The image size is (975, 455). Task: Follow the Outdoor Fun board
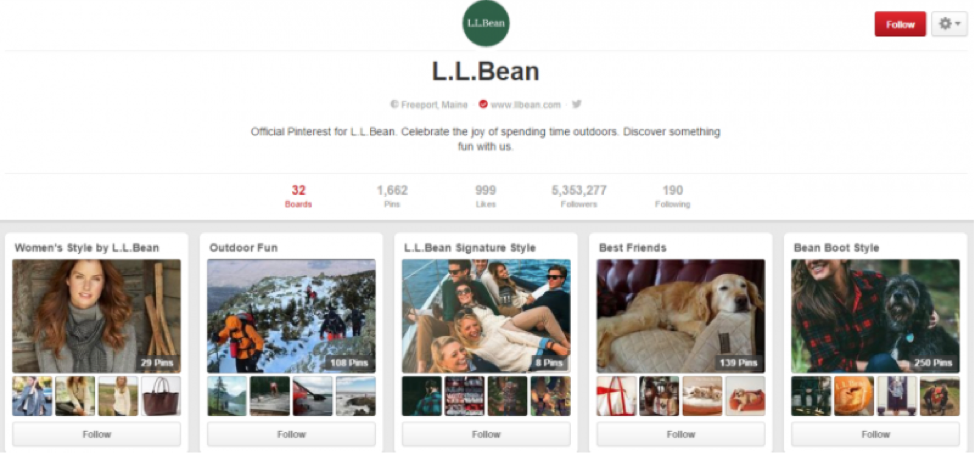tap(291, 434)
